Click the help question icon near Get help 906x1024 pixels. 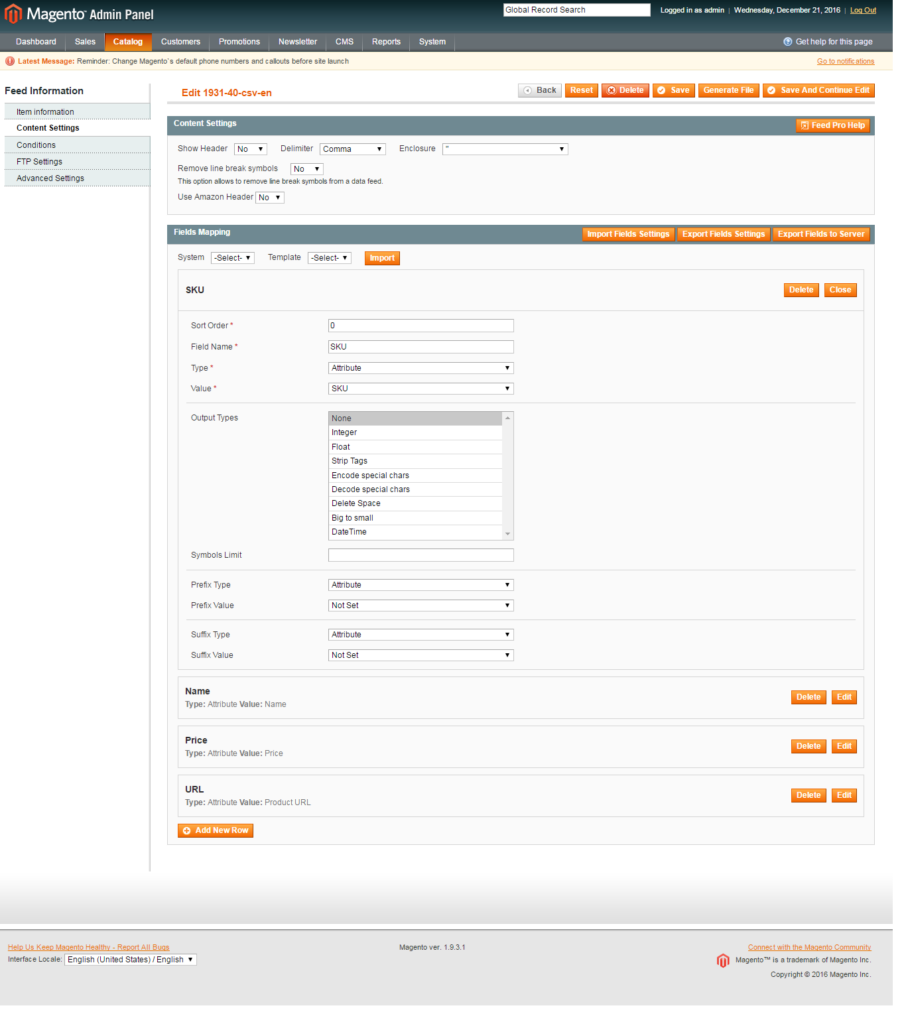click(x=787, y=42)
